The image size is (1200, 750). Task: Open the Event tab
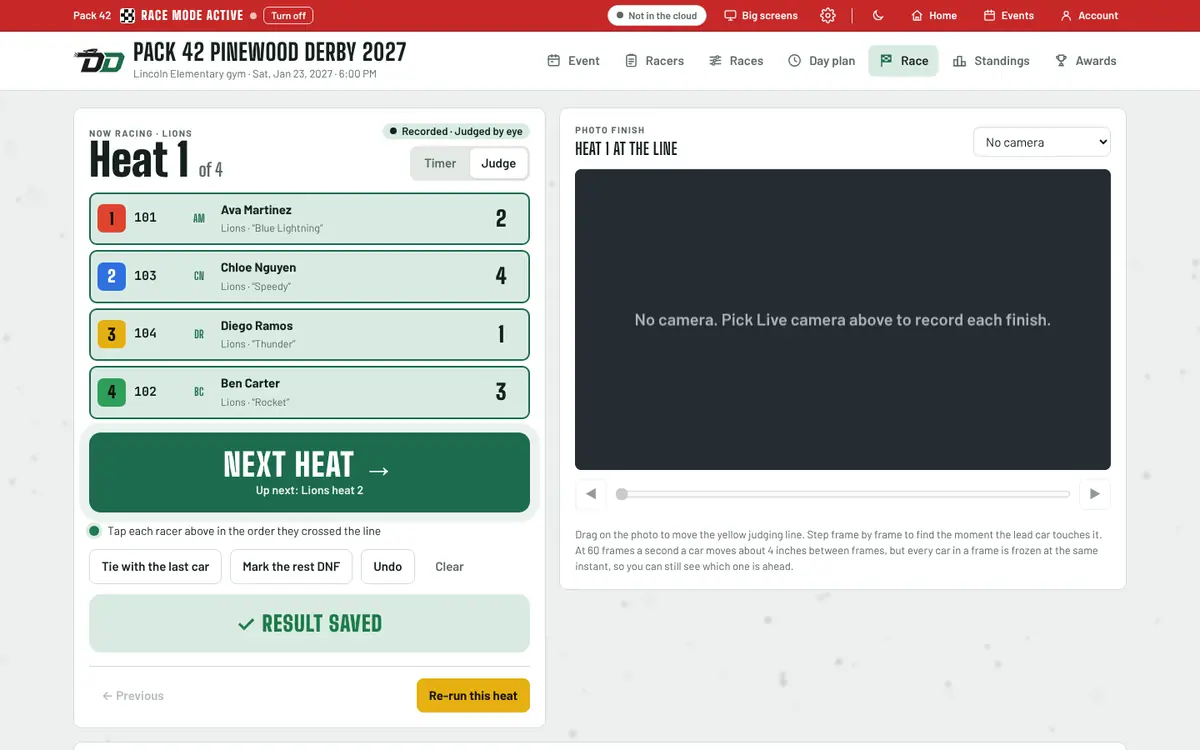[573, 61]
